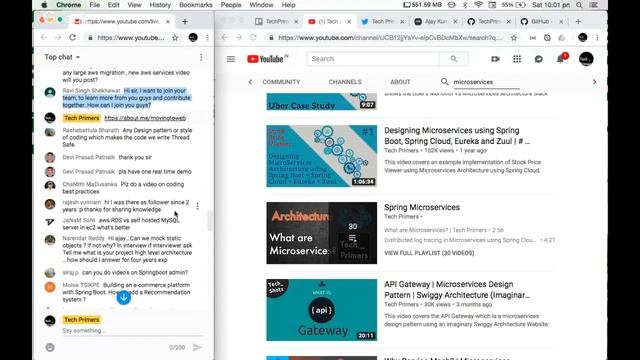Click the magnifier button beside the Search box
The width and height of the screenshot is (640, 360).
click(x=453, y=59)
